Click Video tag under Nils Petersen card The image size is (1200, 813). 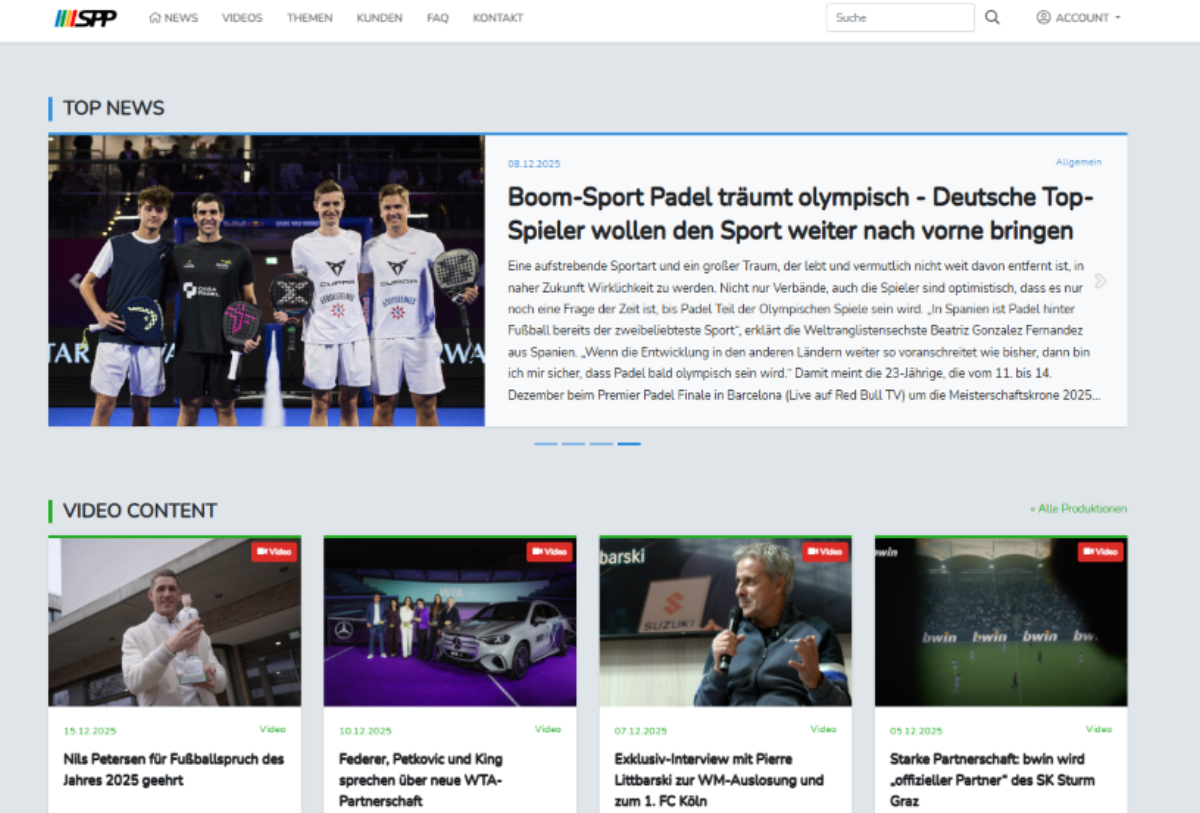272,729
